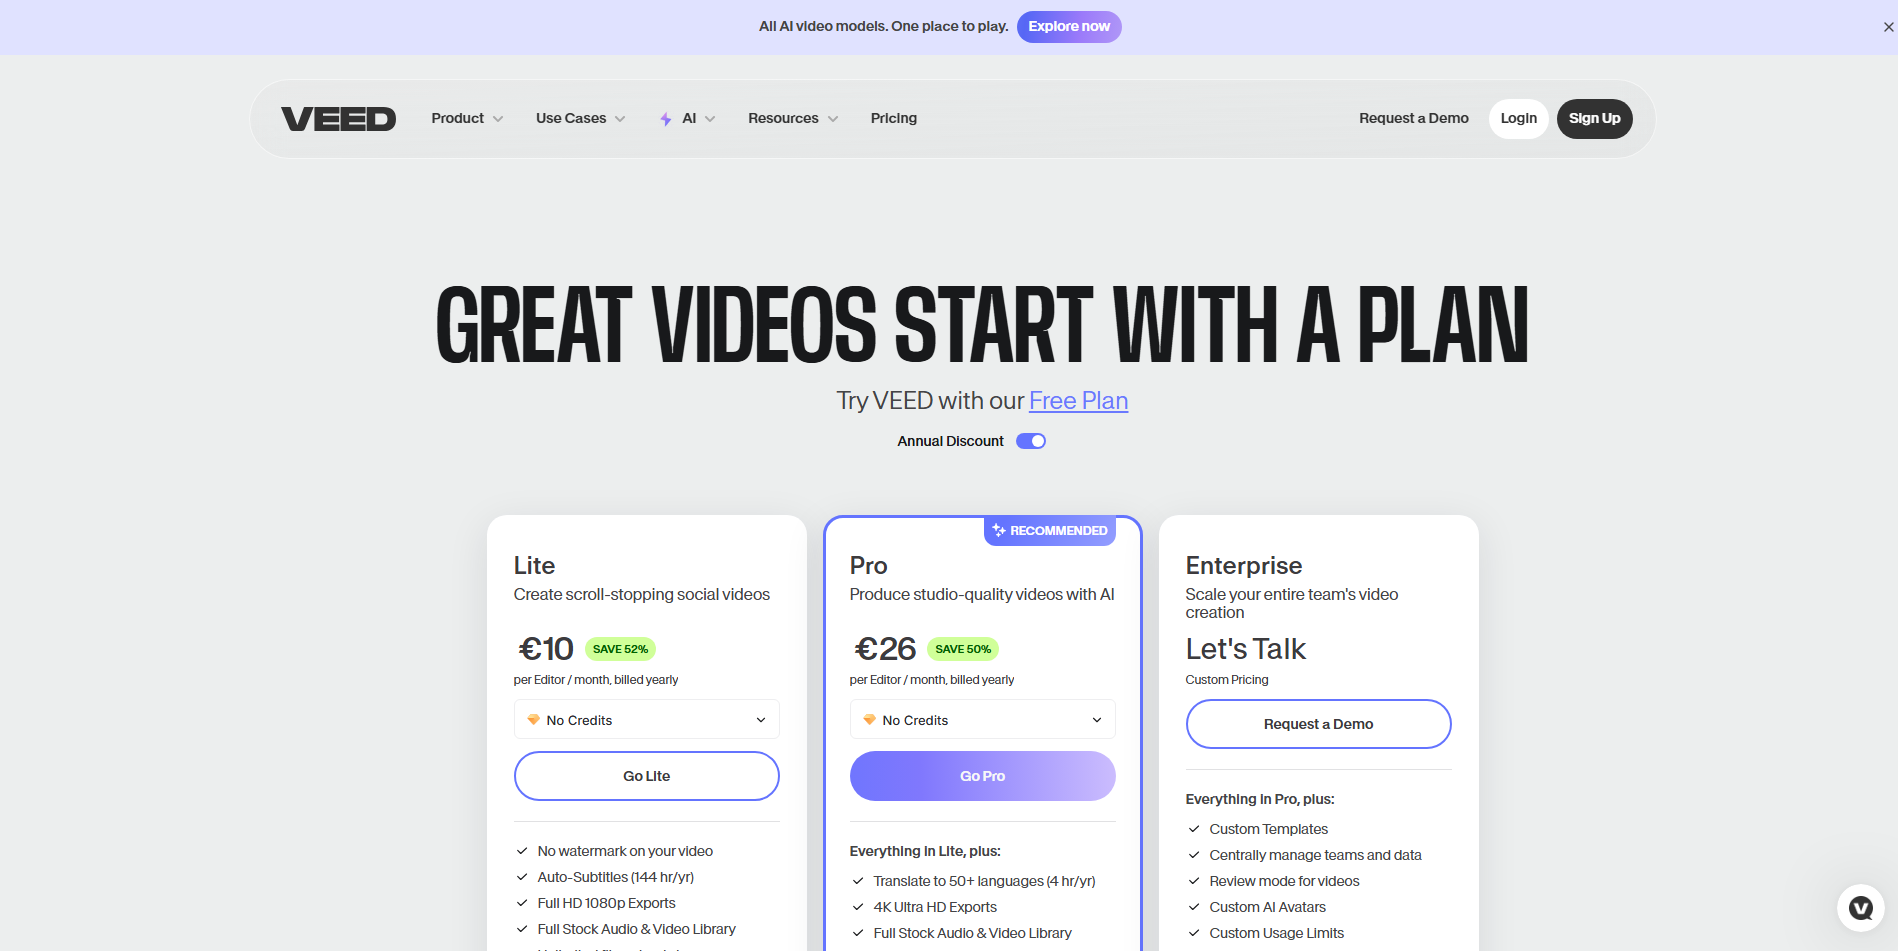The height and width of the screenshot is (951, 1898).
Task: Click the Recommended sparkle badge
Action: pos(1050,531)
